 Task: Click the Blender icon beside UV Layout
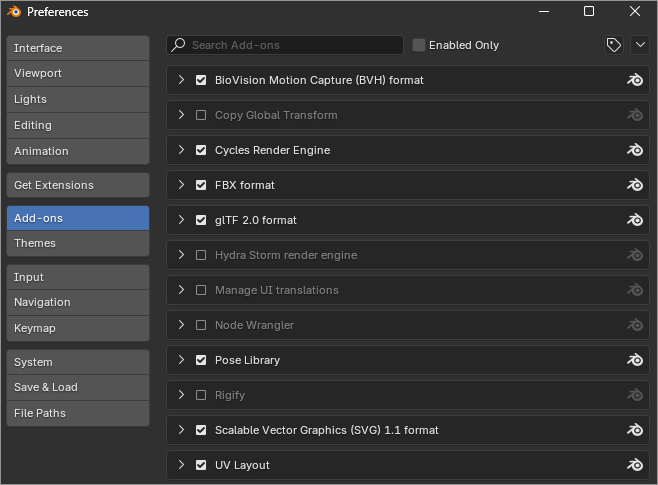(x=634, y=465)
